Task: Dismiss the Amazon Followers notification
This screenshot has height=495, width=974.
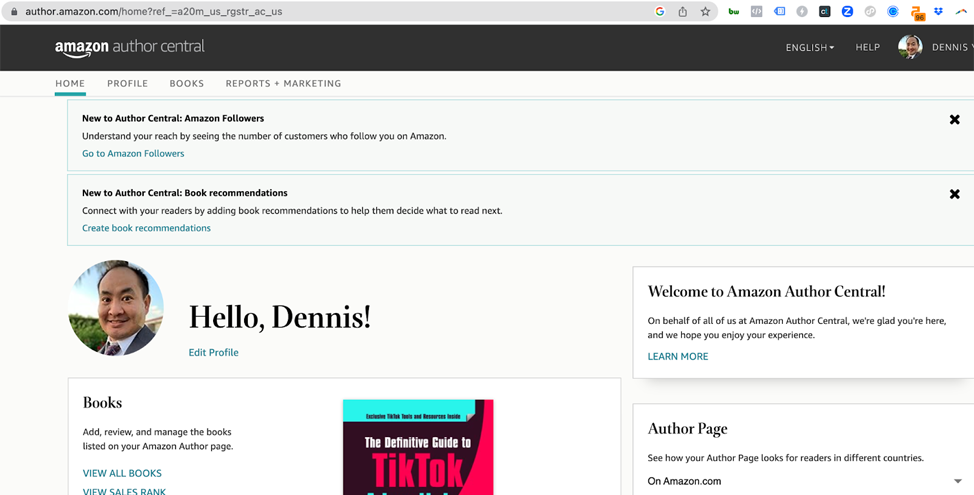Action: (x=955, y=119)
